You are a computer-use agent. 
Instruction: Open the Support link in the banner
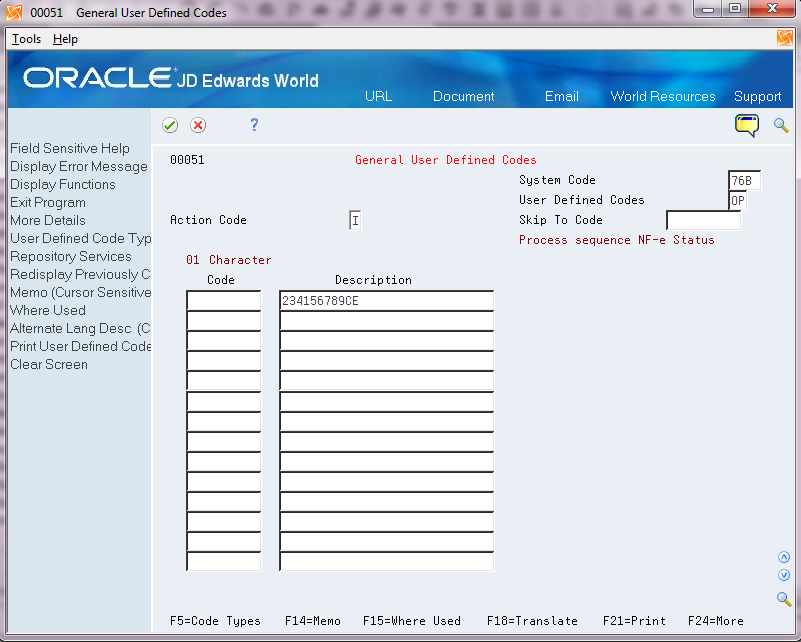pyautogui.click(x=758, y=97)
